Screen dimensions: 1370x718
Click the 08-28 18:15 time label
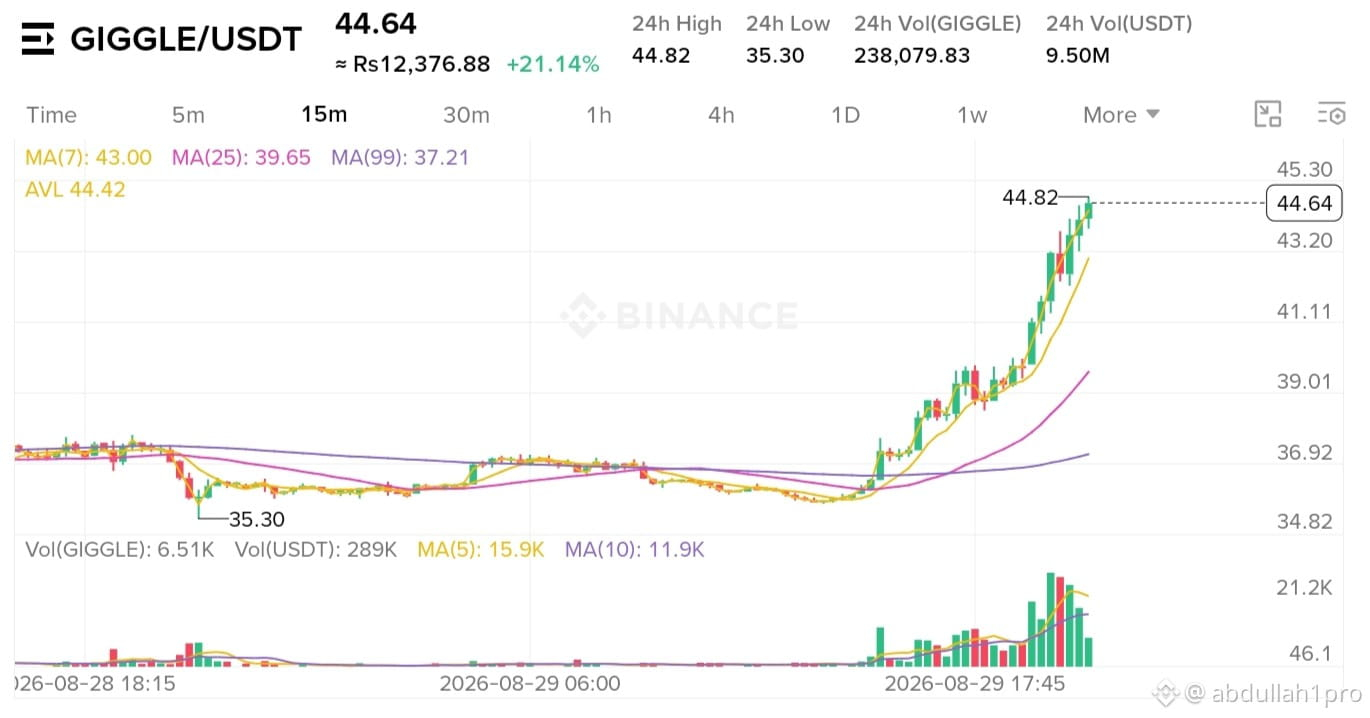pos(94,684)
